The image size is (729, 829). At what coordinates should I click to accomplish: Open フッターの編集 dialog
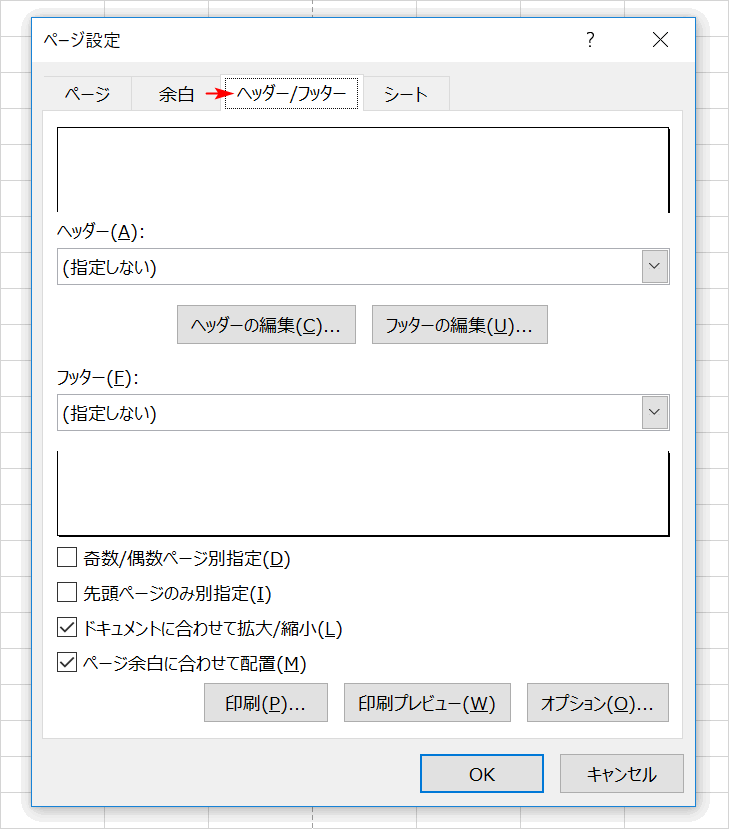pyautogui.click(x=459, y=325)
